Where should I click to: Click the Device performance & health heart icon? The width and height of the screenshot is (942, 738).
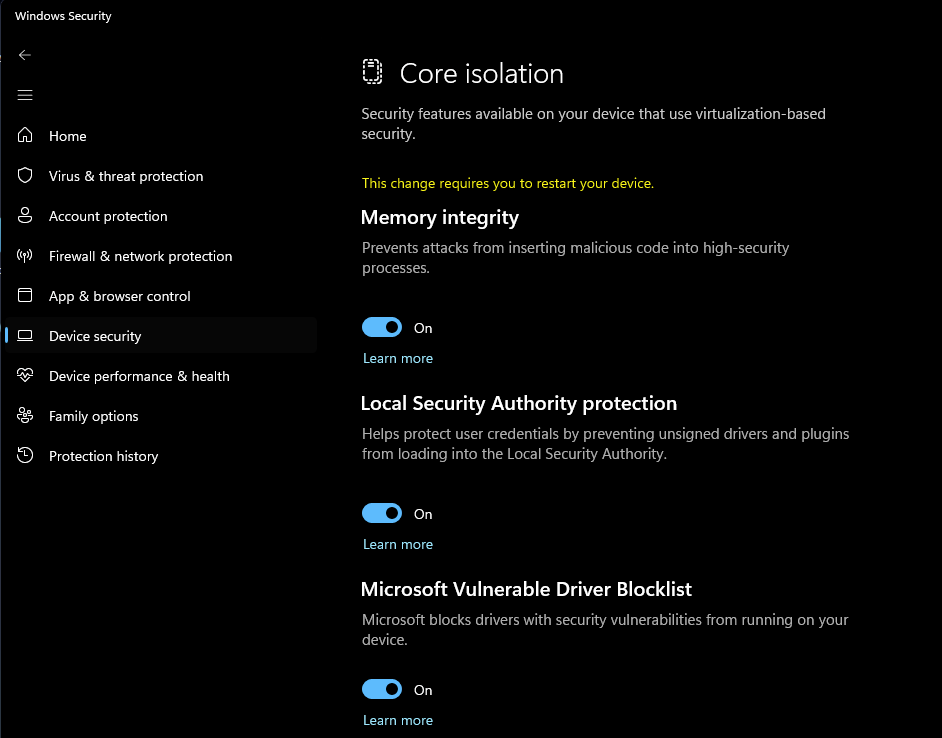(x=26, y=376)
